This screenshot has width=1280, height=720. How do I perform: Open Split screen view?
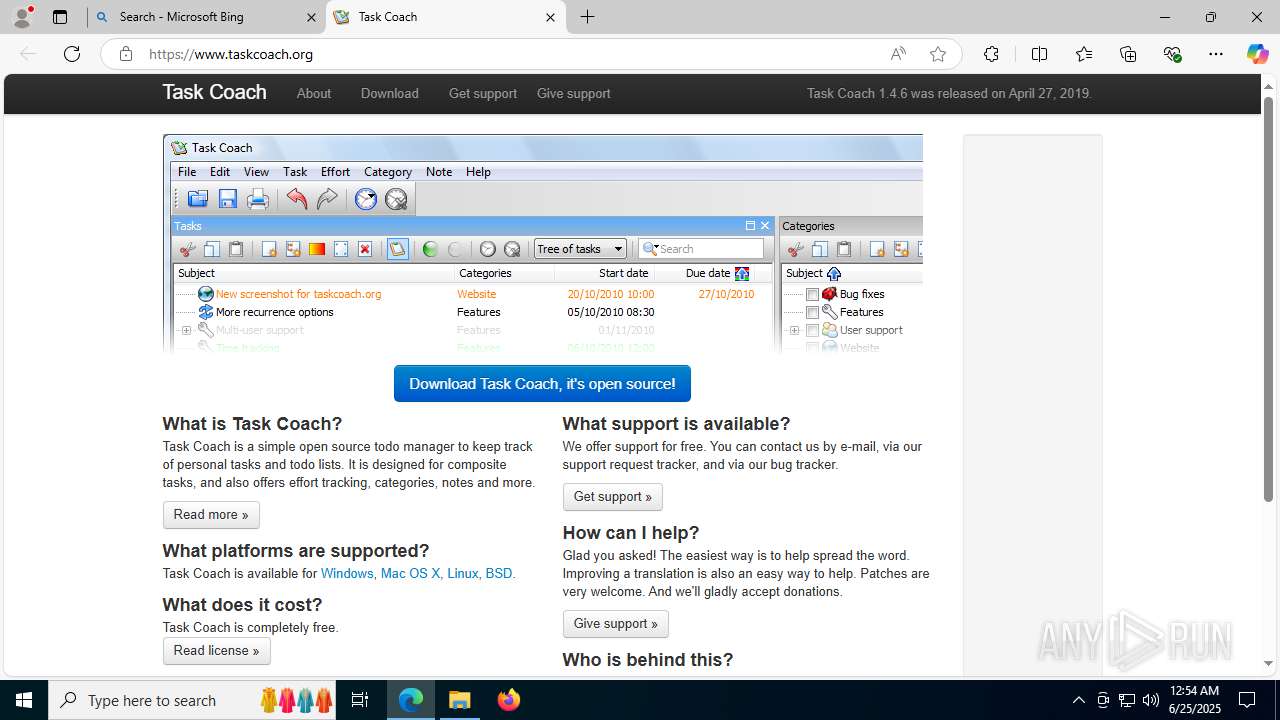(x=1039, y=54)
